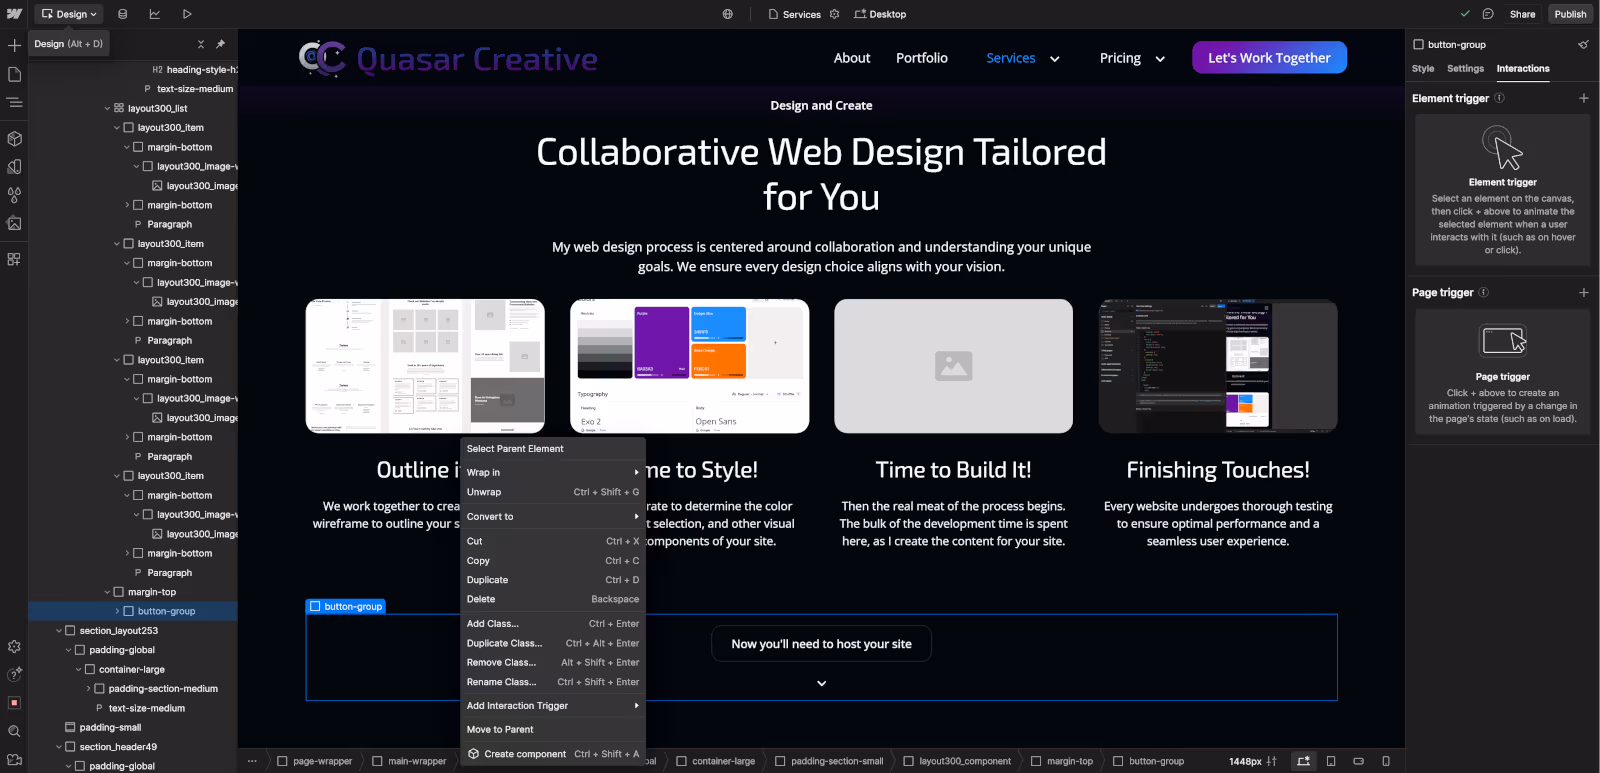Open the Convert to submenu
Screen dimensions: 1600x773
[x=552, y=516]
